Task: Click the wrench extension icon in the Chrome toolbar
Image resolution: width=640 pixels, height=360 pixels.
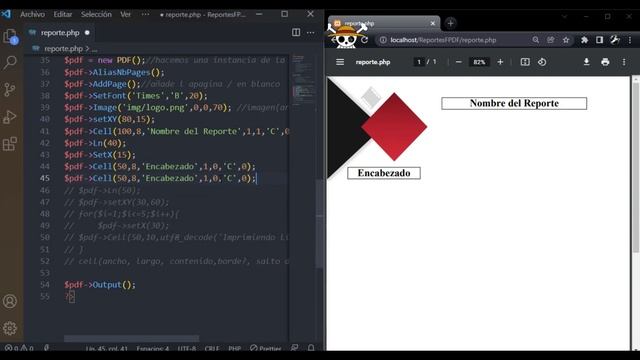Action: (x=614, y=40)
